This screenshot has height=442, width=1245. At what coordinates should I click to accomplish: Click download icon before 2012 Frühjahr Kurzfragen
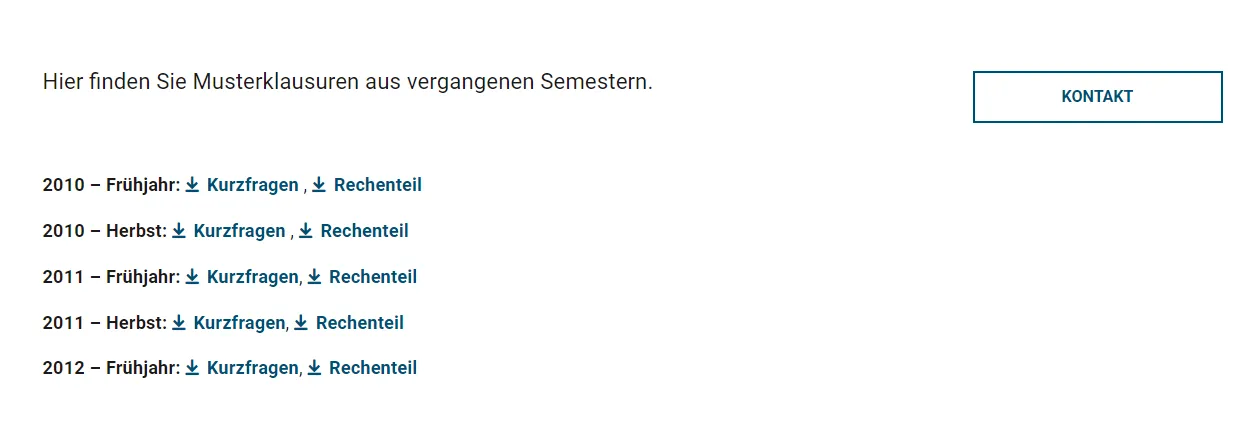pos(193,368)
